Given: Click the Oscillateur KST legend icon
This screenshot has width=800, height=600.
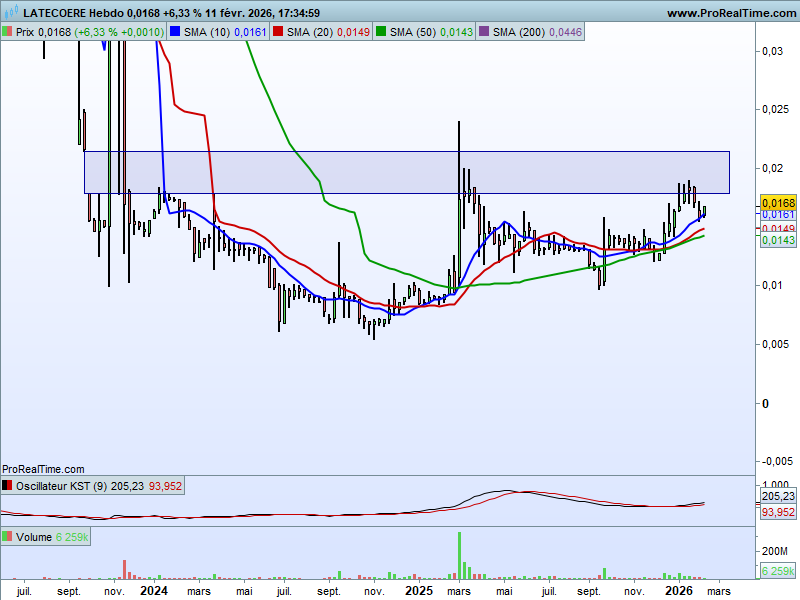Looking at the screenshot, I should 7,486.
